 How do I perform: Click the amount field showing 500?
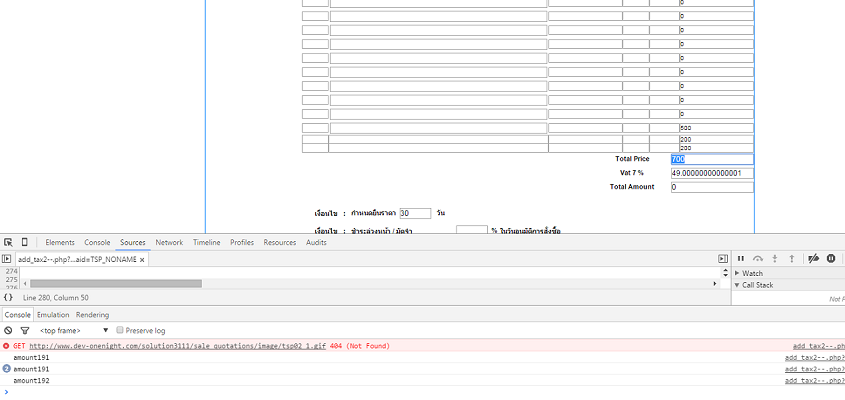click(717, 128)
